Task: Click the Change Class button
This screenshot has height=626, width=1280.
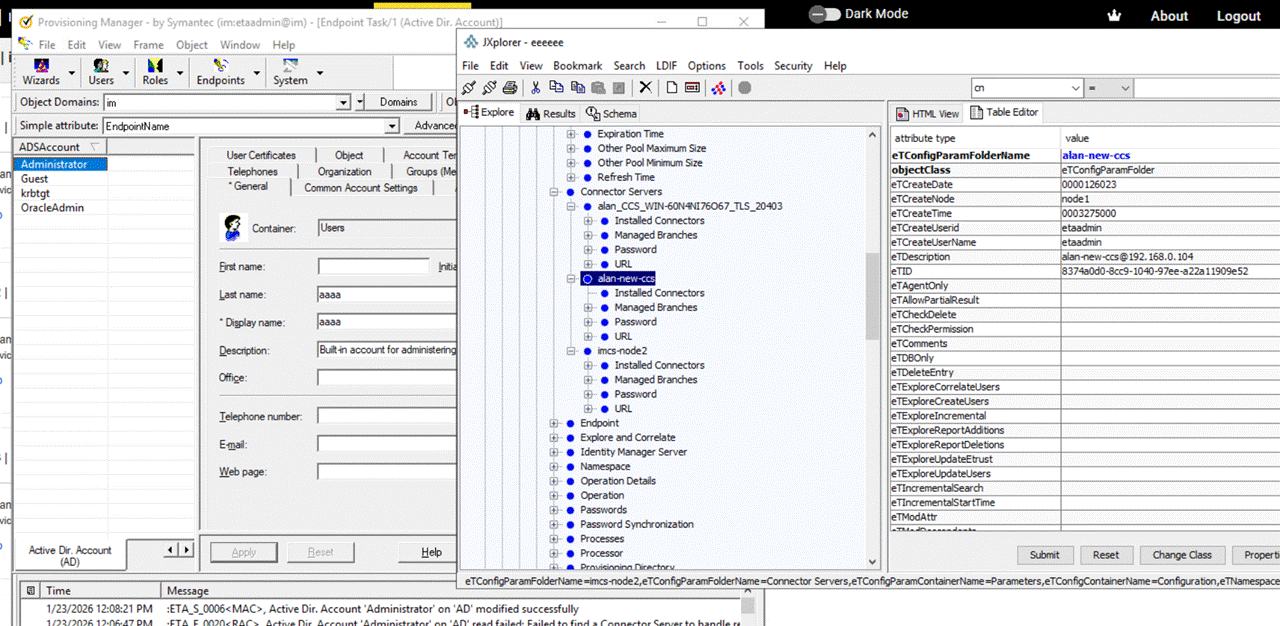Action: point(1182,555)
